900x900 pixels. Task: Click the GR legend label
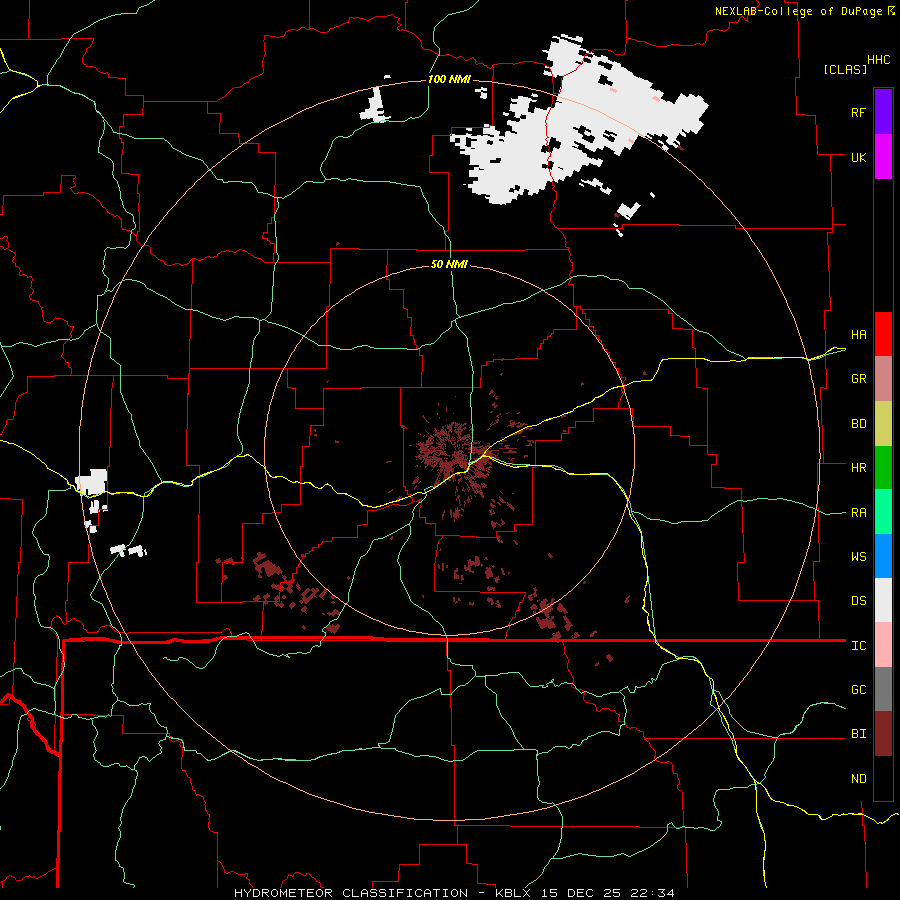(x=858, y=379)
